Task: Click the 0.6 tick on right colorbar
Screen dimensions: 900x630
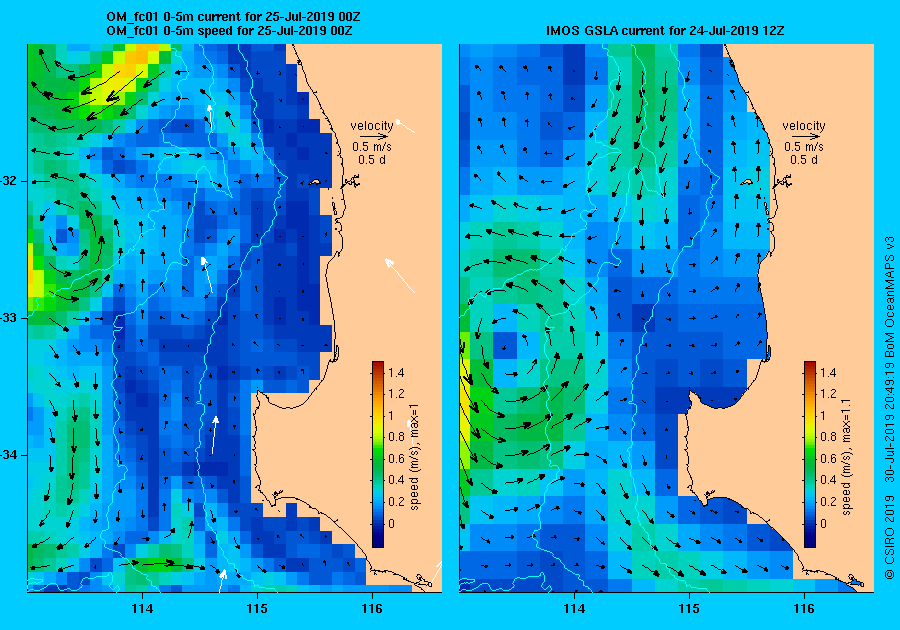Action: tap(828, 458)
